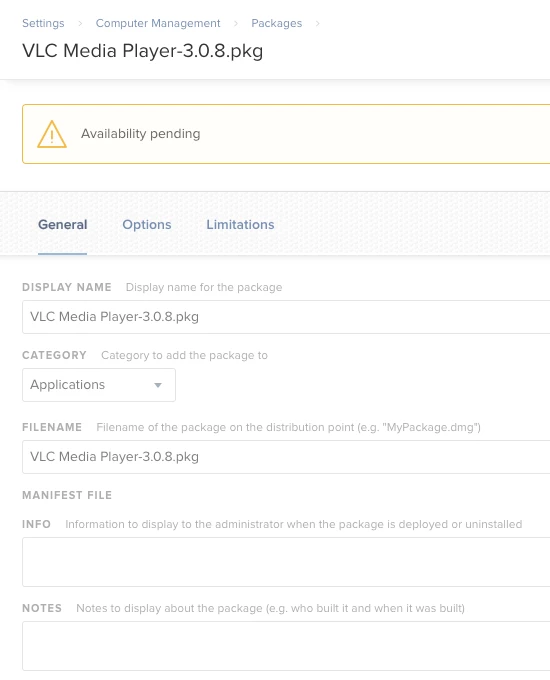The height and width of the screenshot is (680, 550).
Task: Focus the Display Name input field
Action: point(286,317)
